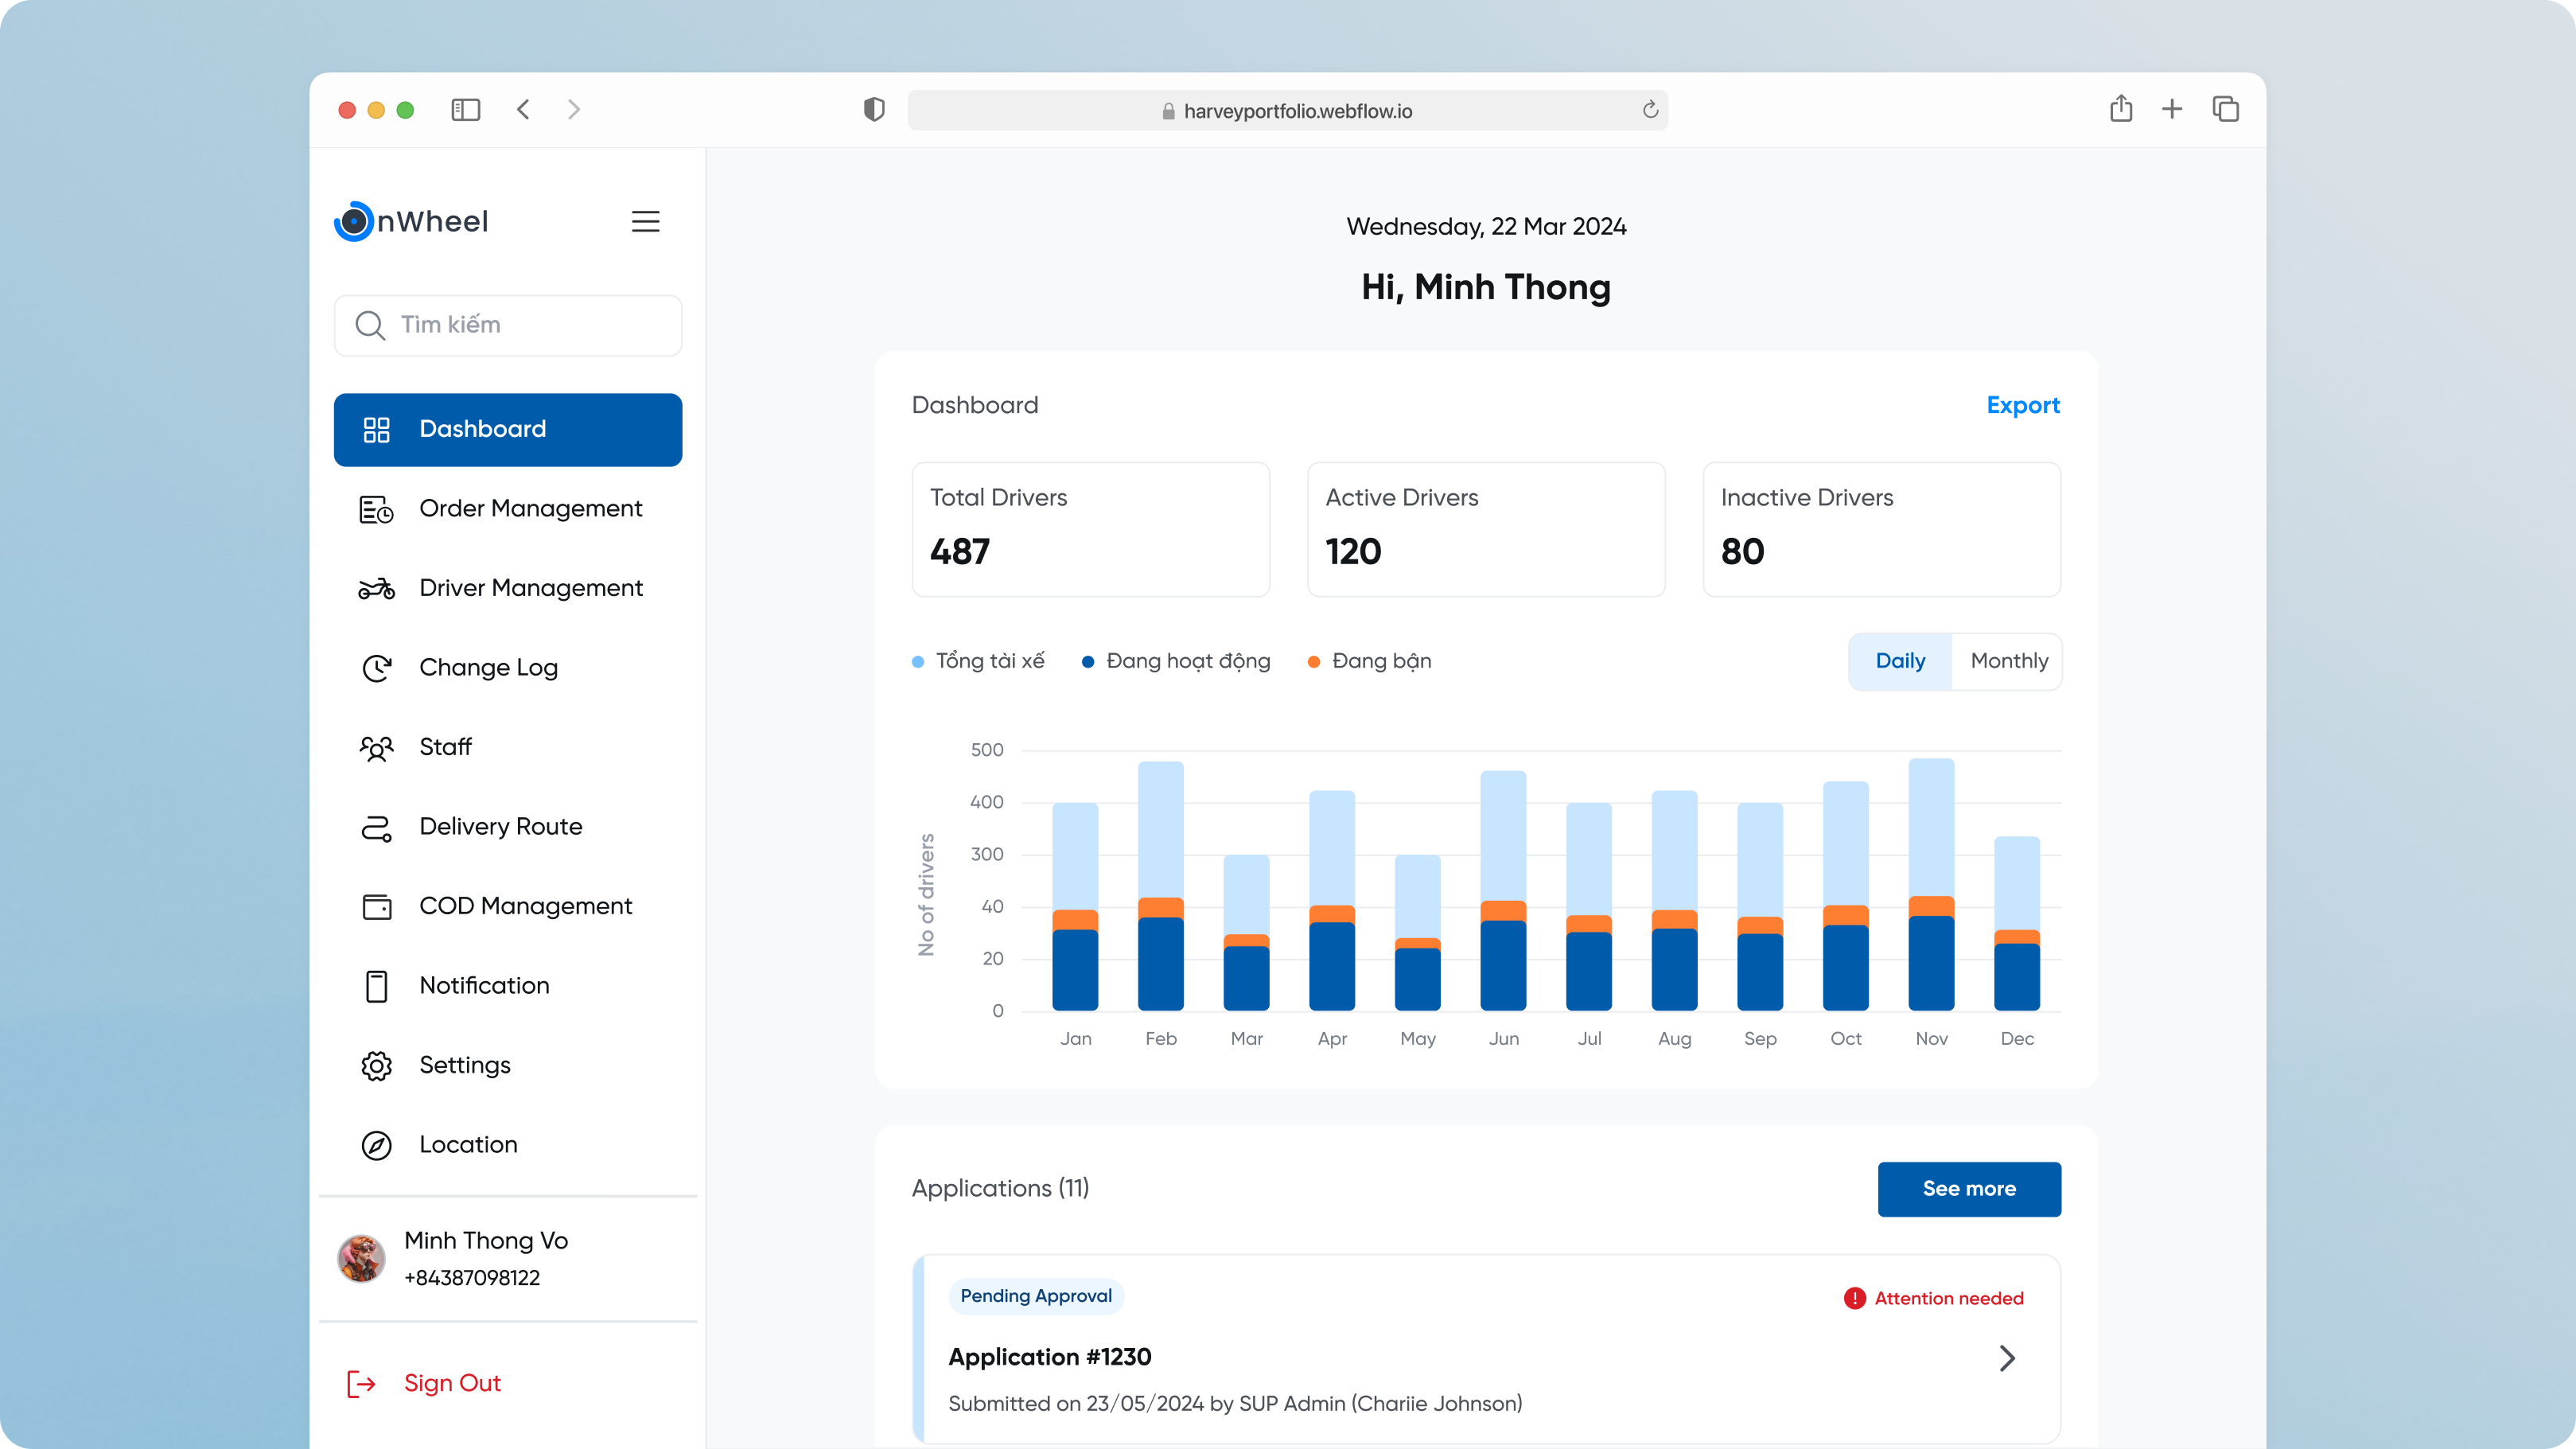This screenshot has height=1449, width=2576.
Task: Click the Driver Management motorbike icon
Action: tap(376, 589)
